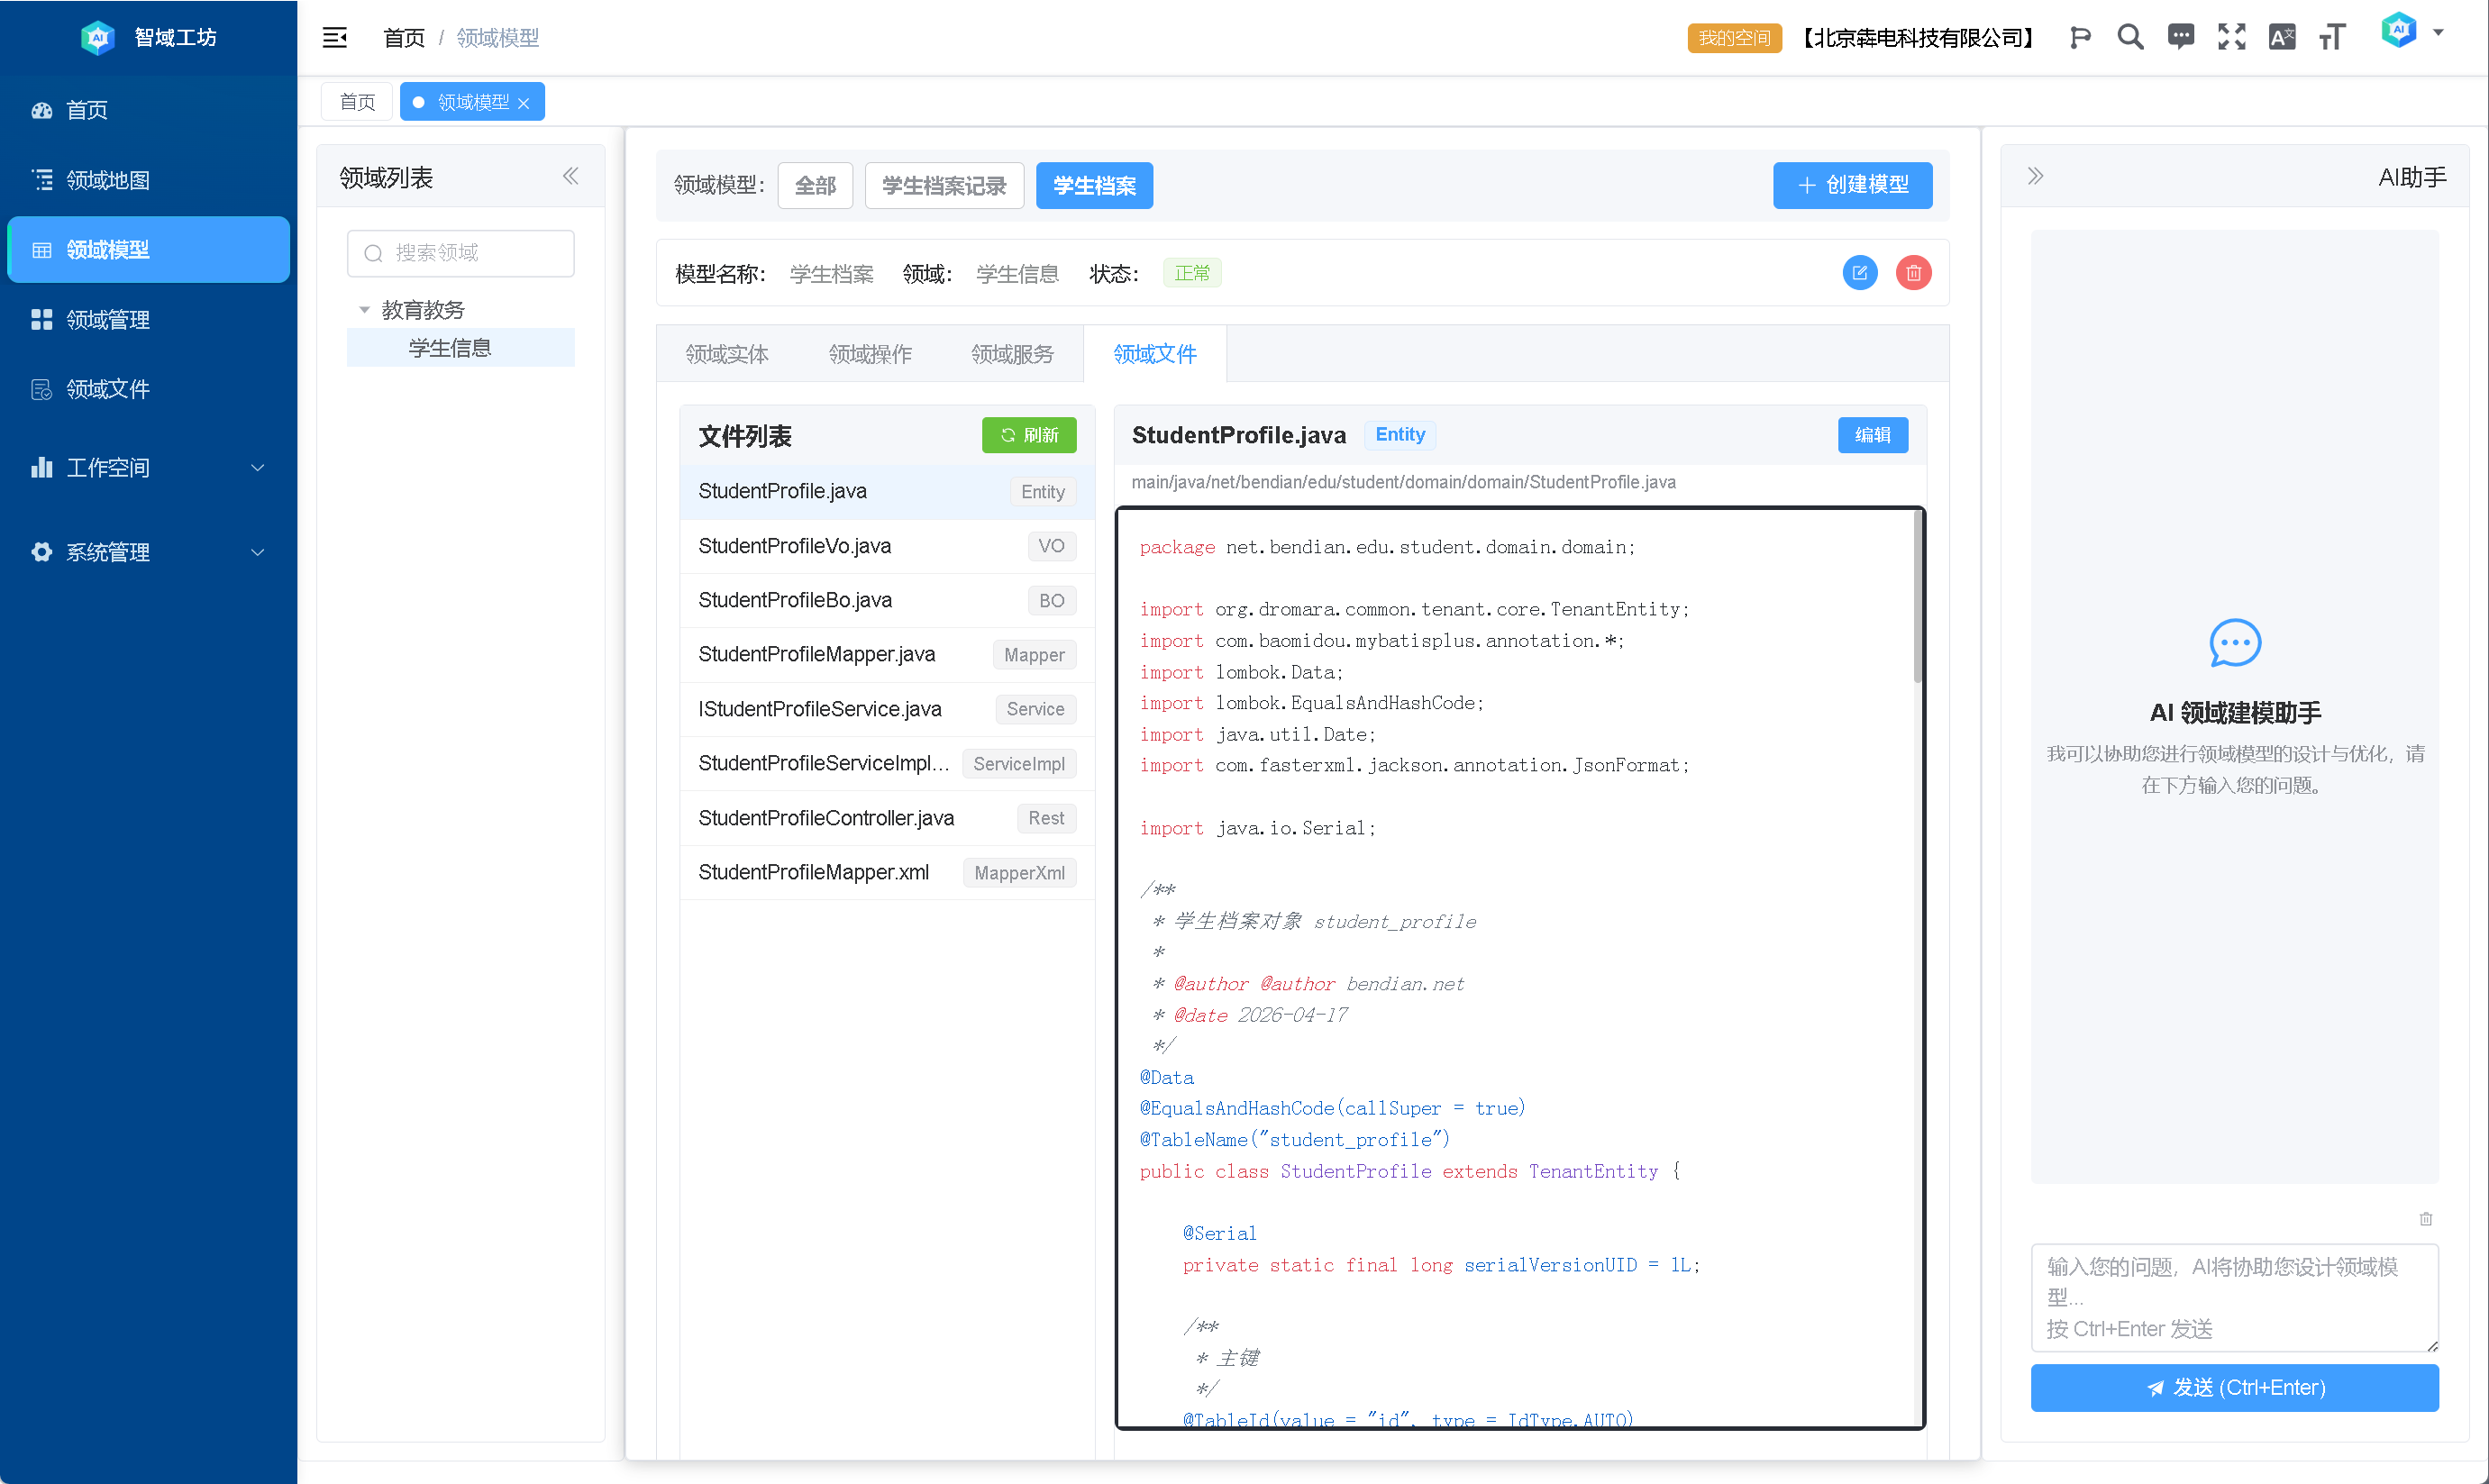The height and width of the screenshot is (1484, 2489).
Task: Click the font size icon in header
Action: click(x=2332, y=38)
